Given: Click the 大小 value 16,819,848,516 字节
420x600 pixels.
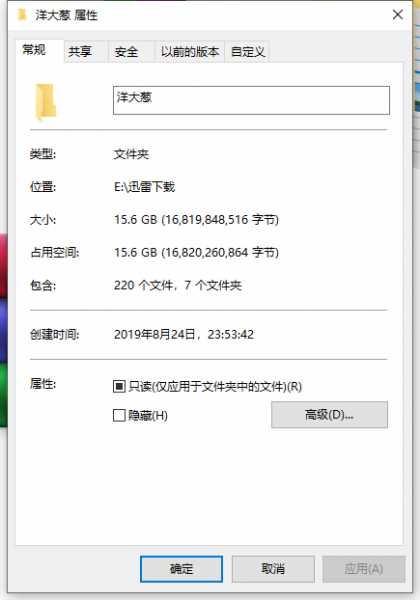Looking at the screenshot, I should point(220,220).
